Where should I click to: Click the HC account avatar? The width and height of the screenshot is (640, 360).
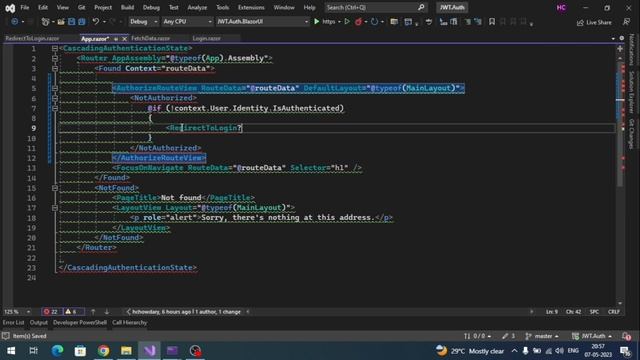(561, 7)
